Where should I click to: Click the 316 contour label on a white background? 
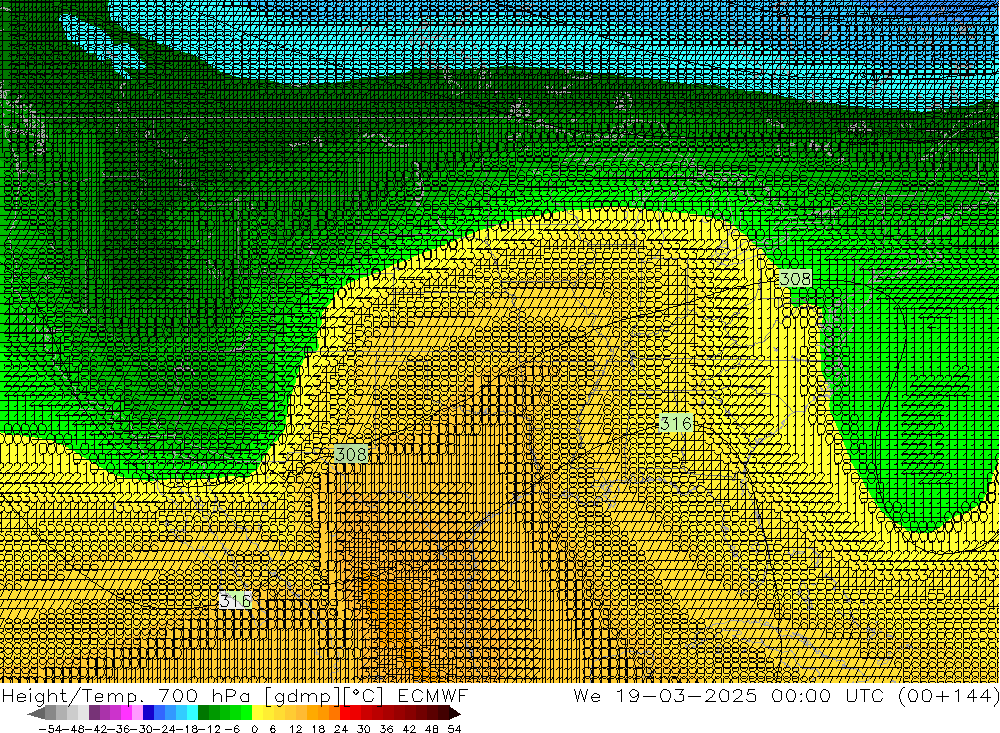pos(235,600)
